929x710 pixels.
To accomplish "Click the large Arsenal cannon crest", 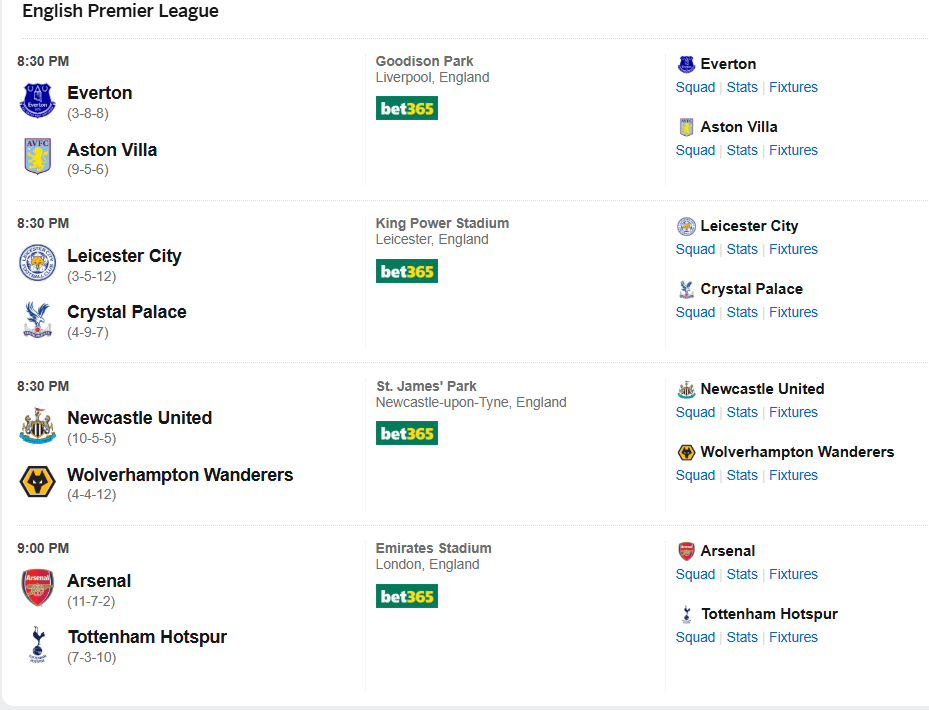I will [x=38, y=588].
